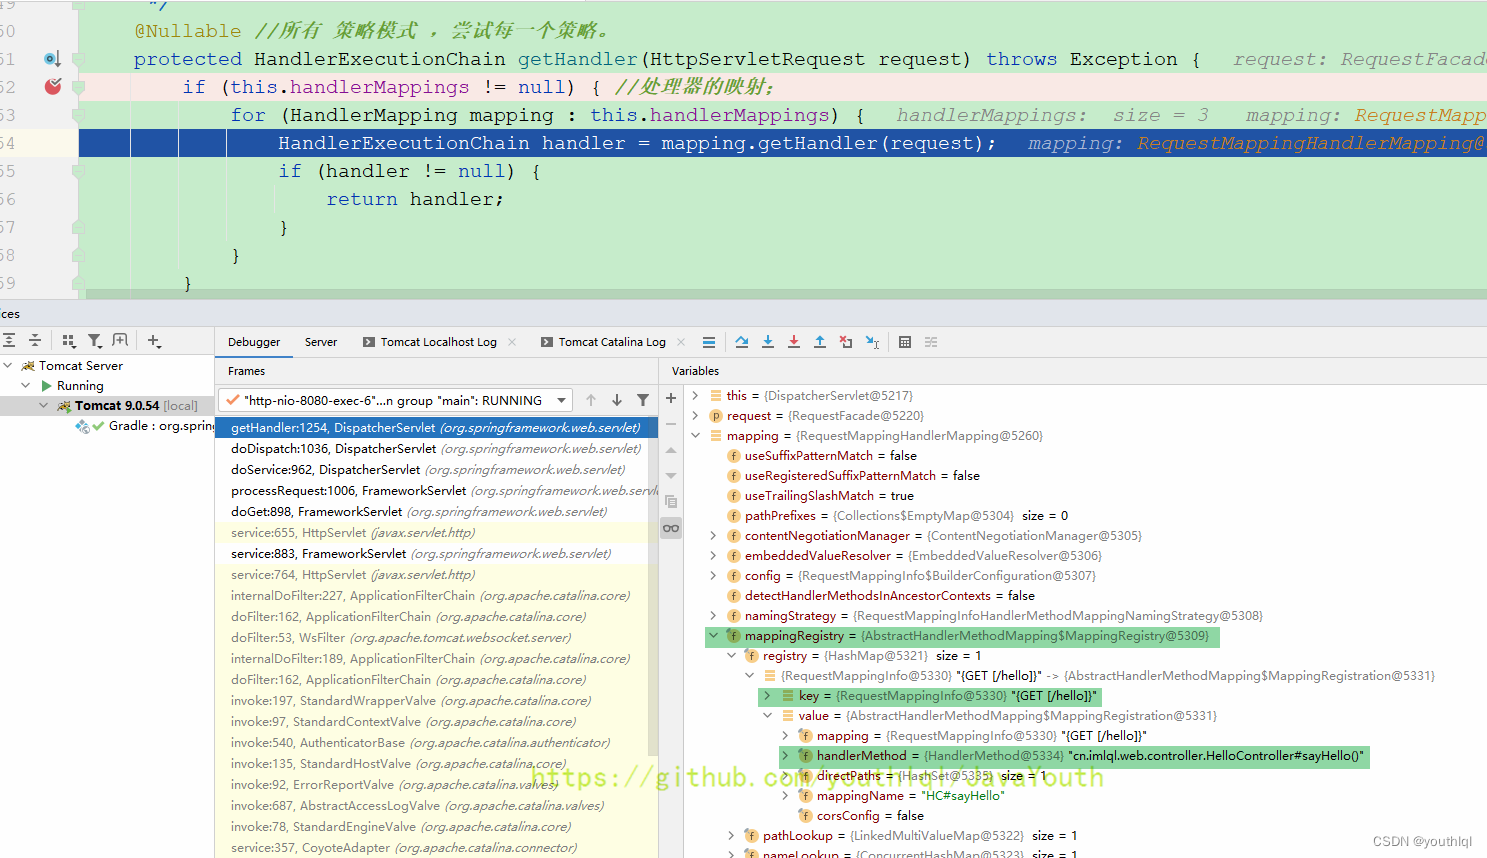1487x858 pixels.
Task: Select mappingName "HC#sayHello" variable
Action: click(901, 795)
